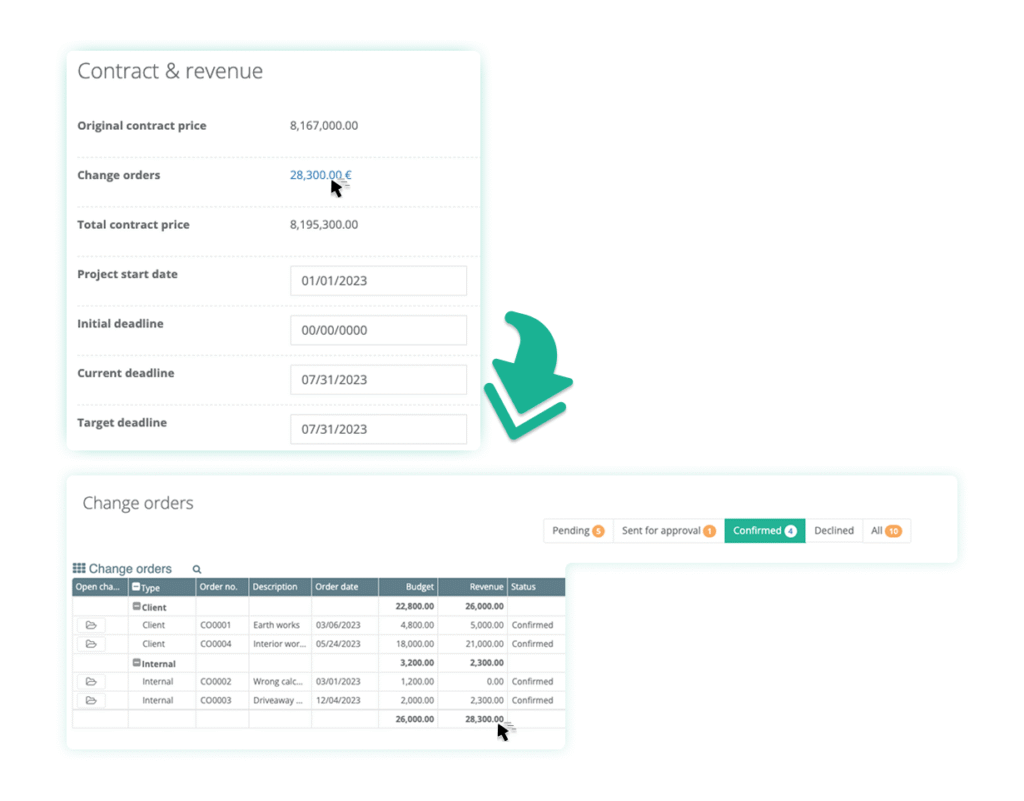
Task: Open the Wrong calculation change order CO0002
Action: 91,681
